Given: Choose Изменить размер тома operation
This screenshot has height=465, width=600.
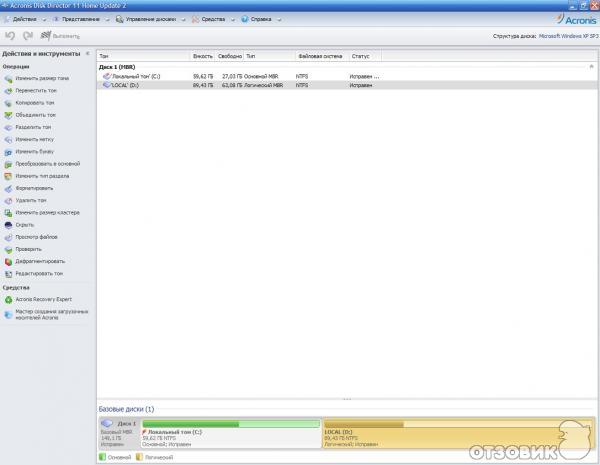Looking at the screenshot, I should pyautogui.click(x=37, y=78).
